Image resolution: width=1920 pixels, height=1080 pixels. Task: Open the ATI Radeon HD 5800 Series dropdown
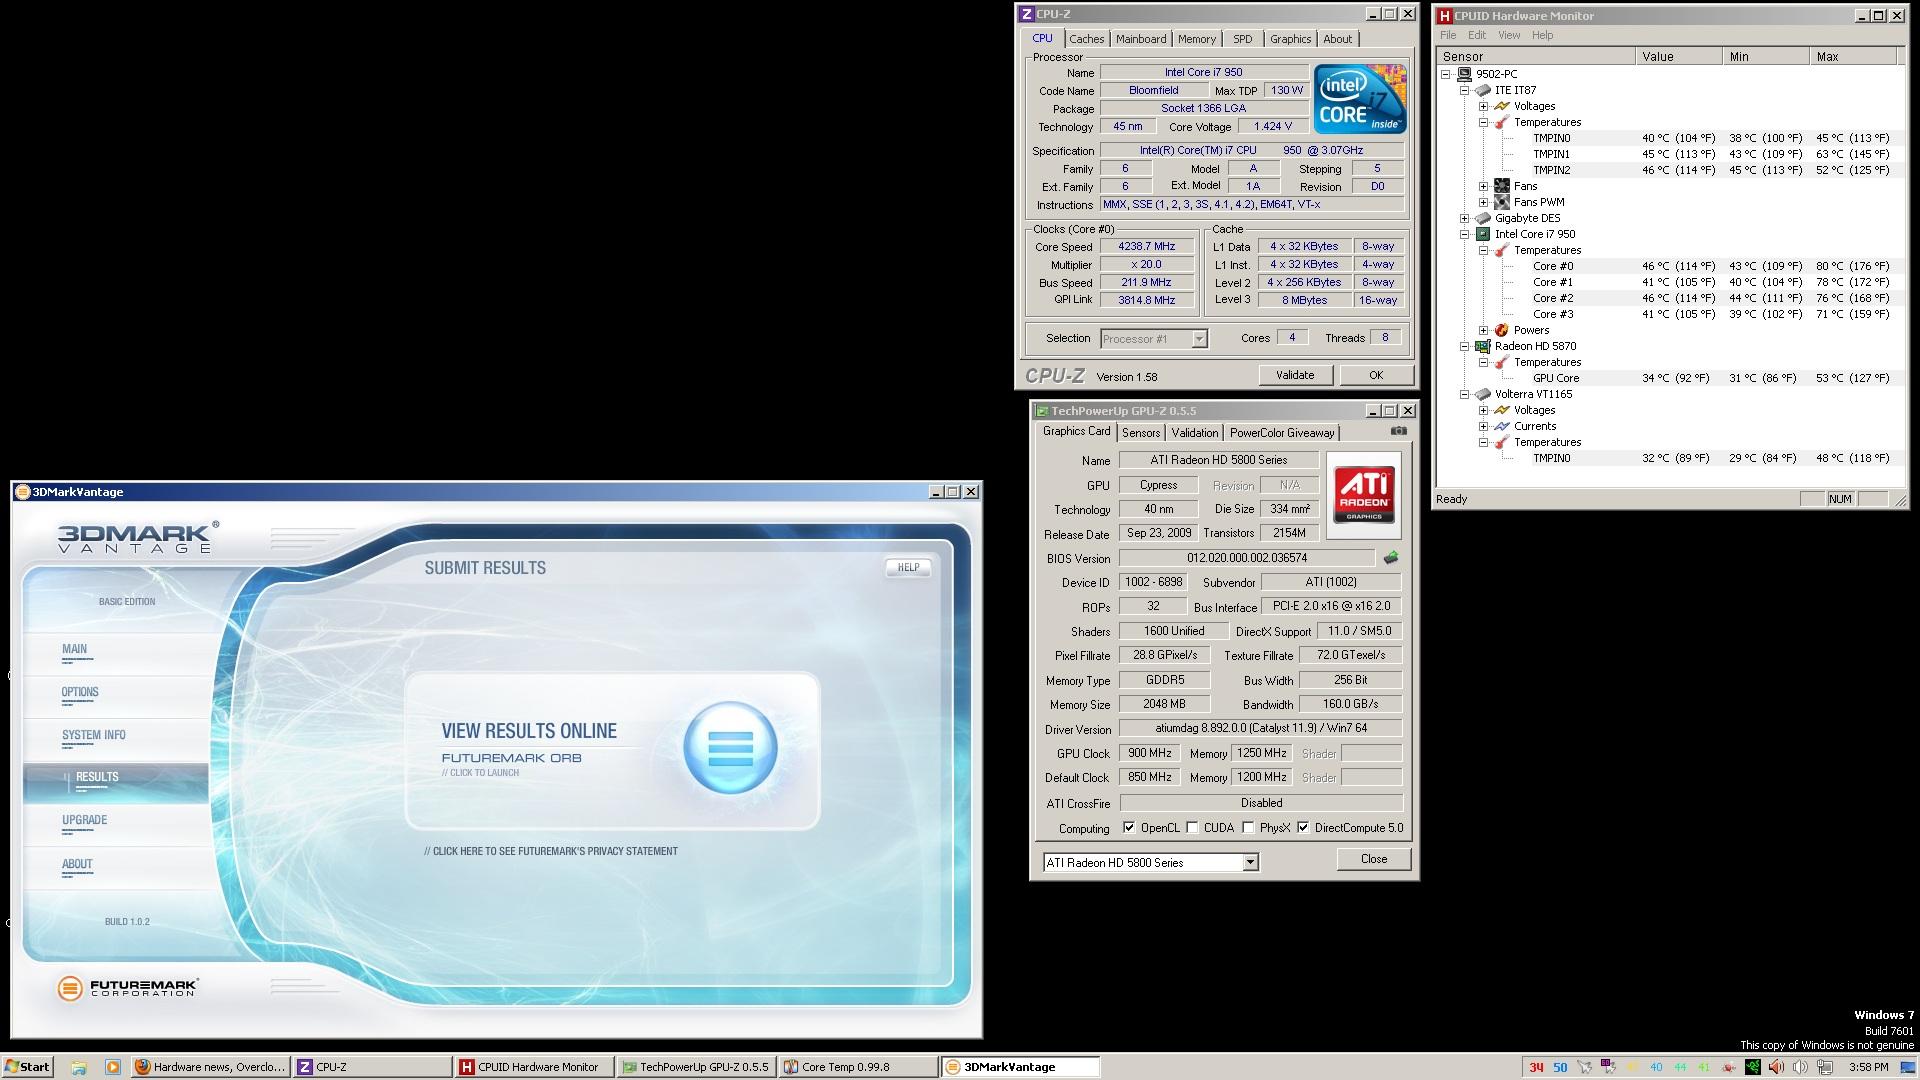tap(1250, 862)
